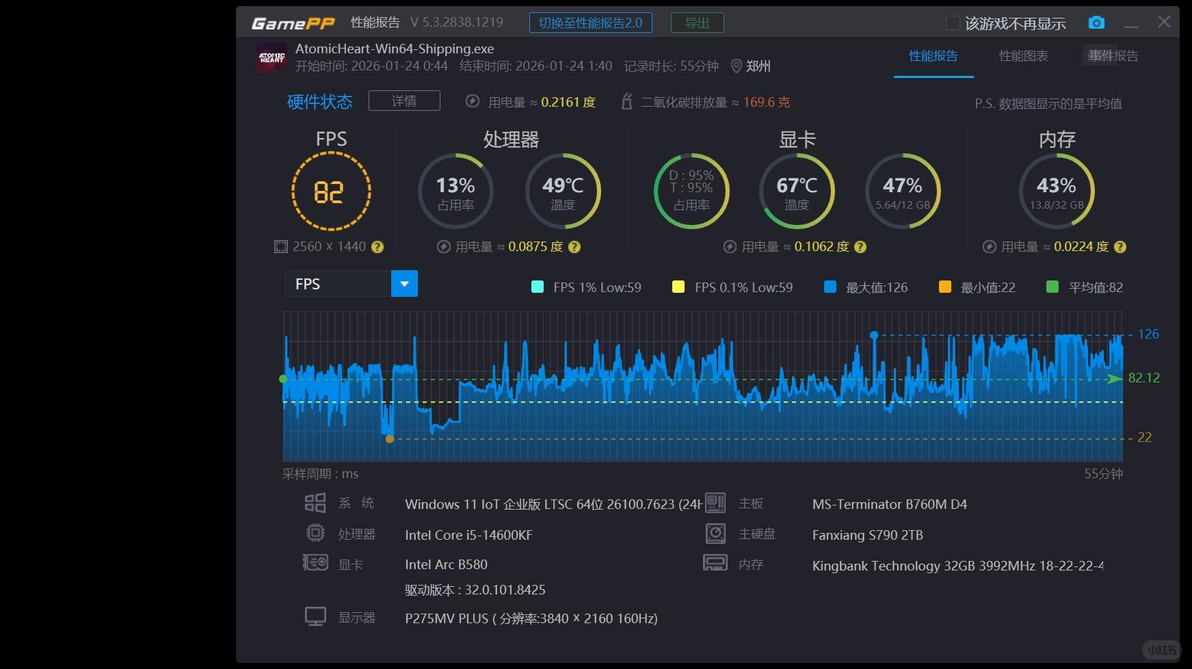Switch to 事件报告 tab
The height and width of the screenshot is (669, 1192).
(x=1113, y=55)
